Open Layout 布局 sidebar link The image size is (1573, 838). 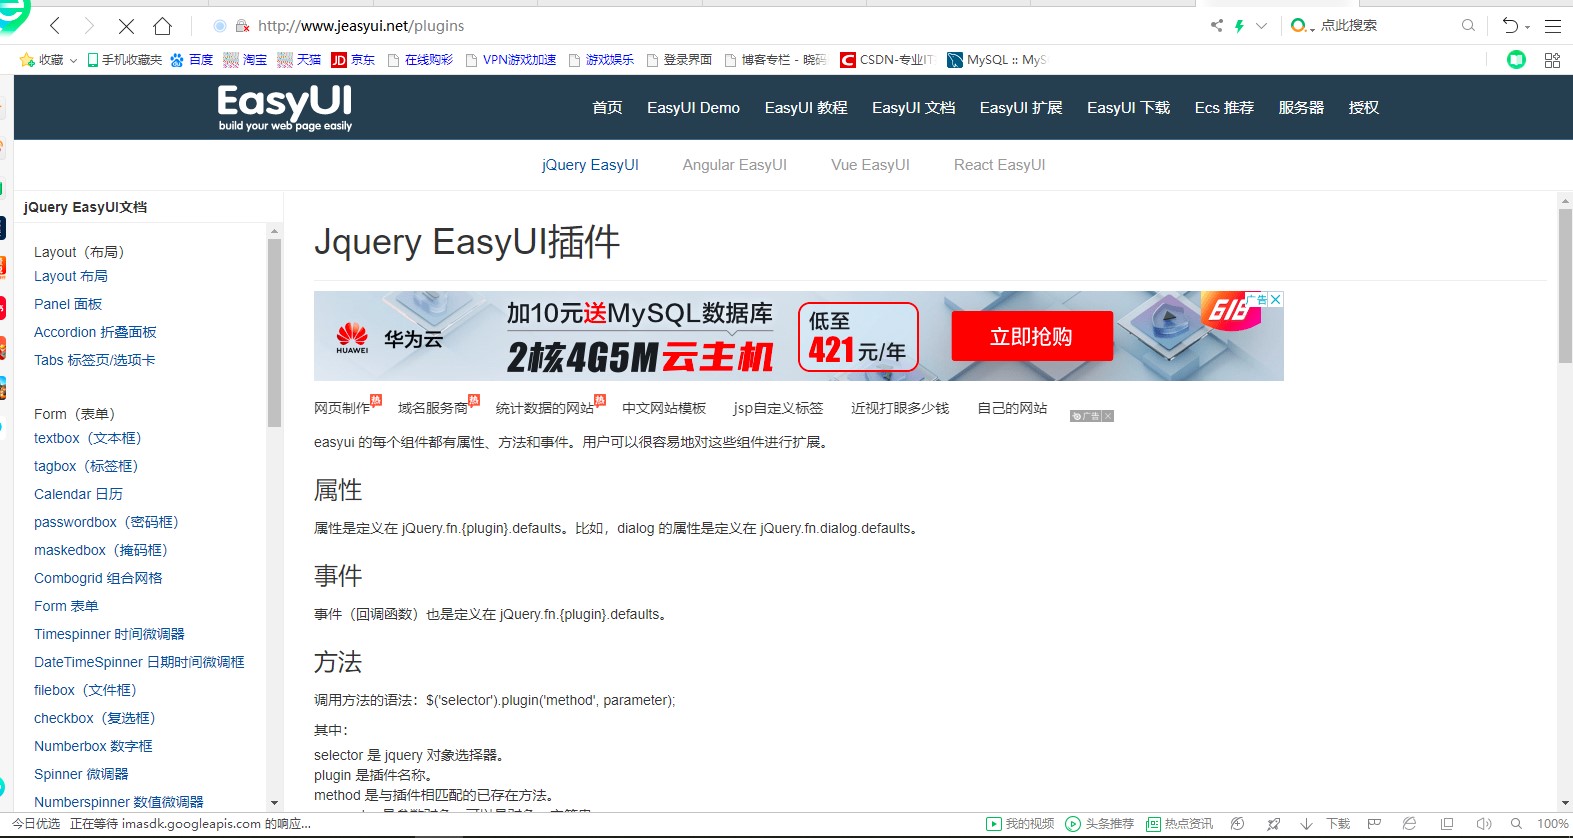[x=71, y=276]
